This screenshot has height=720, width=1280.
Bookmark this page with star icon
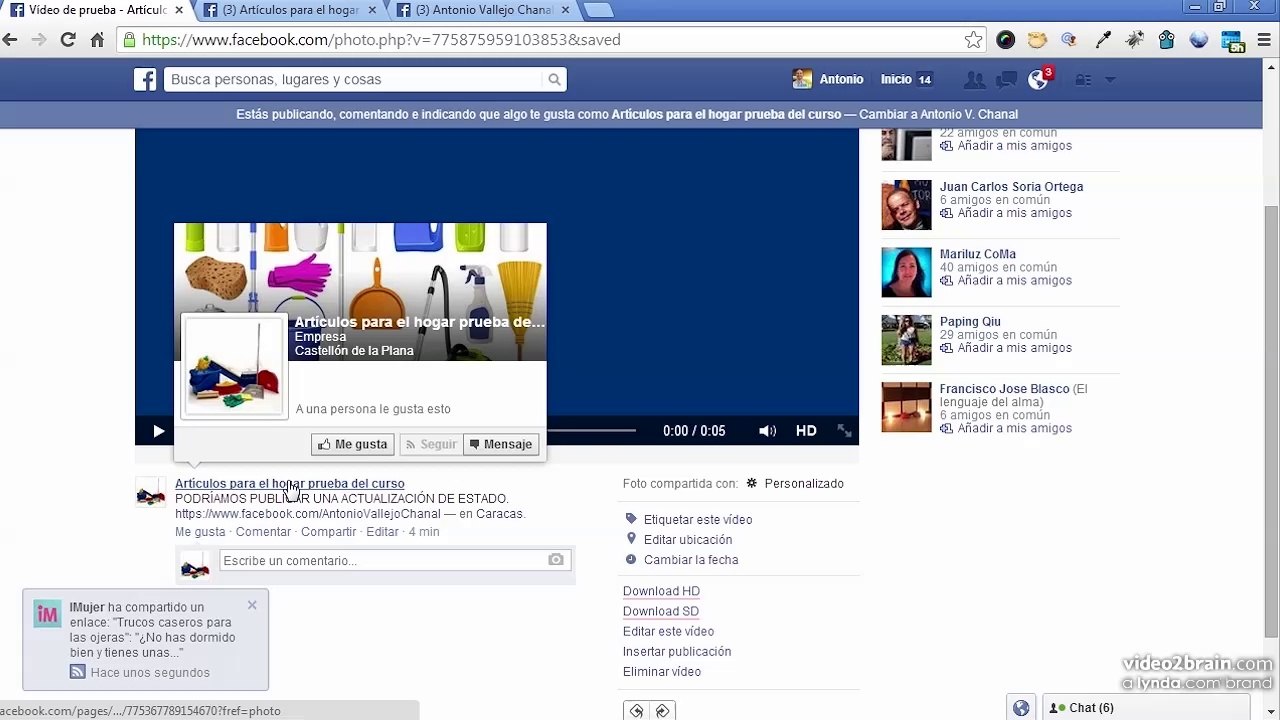click(x=973, y=40)
